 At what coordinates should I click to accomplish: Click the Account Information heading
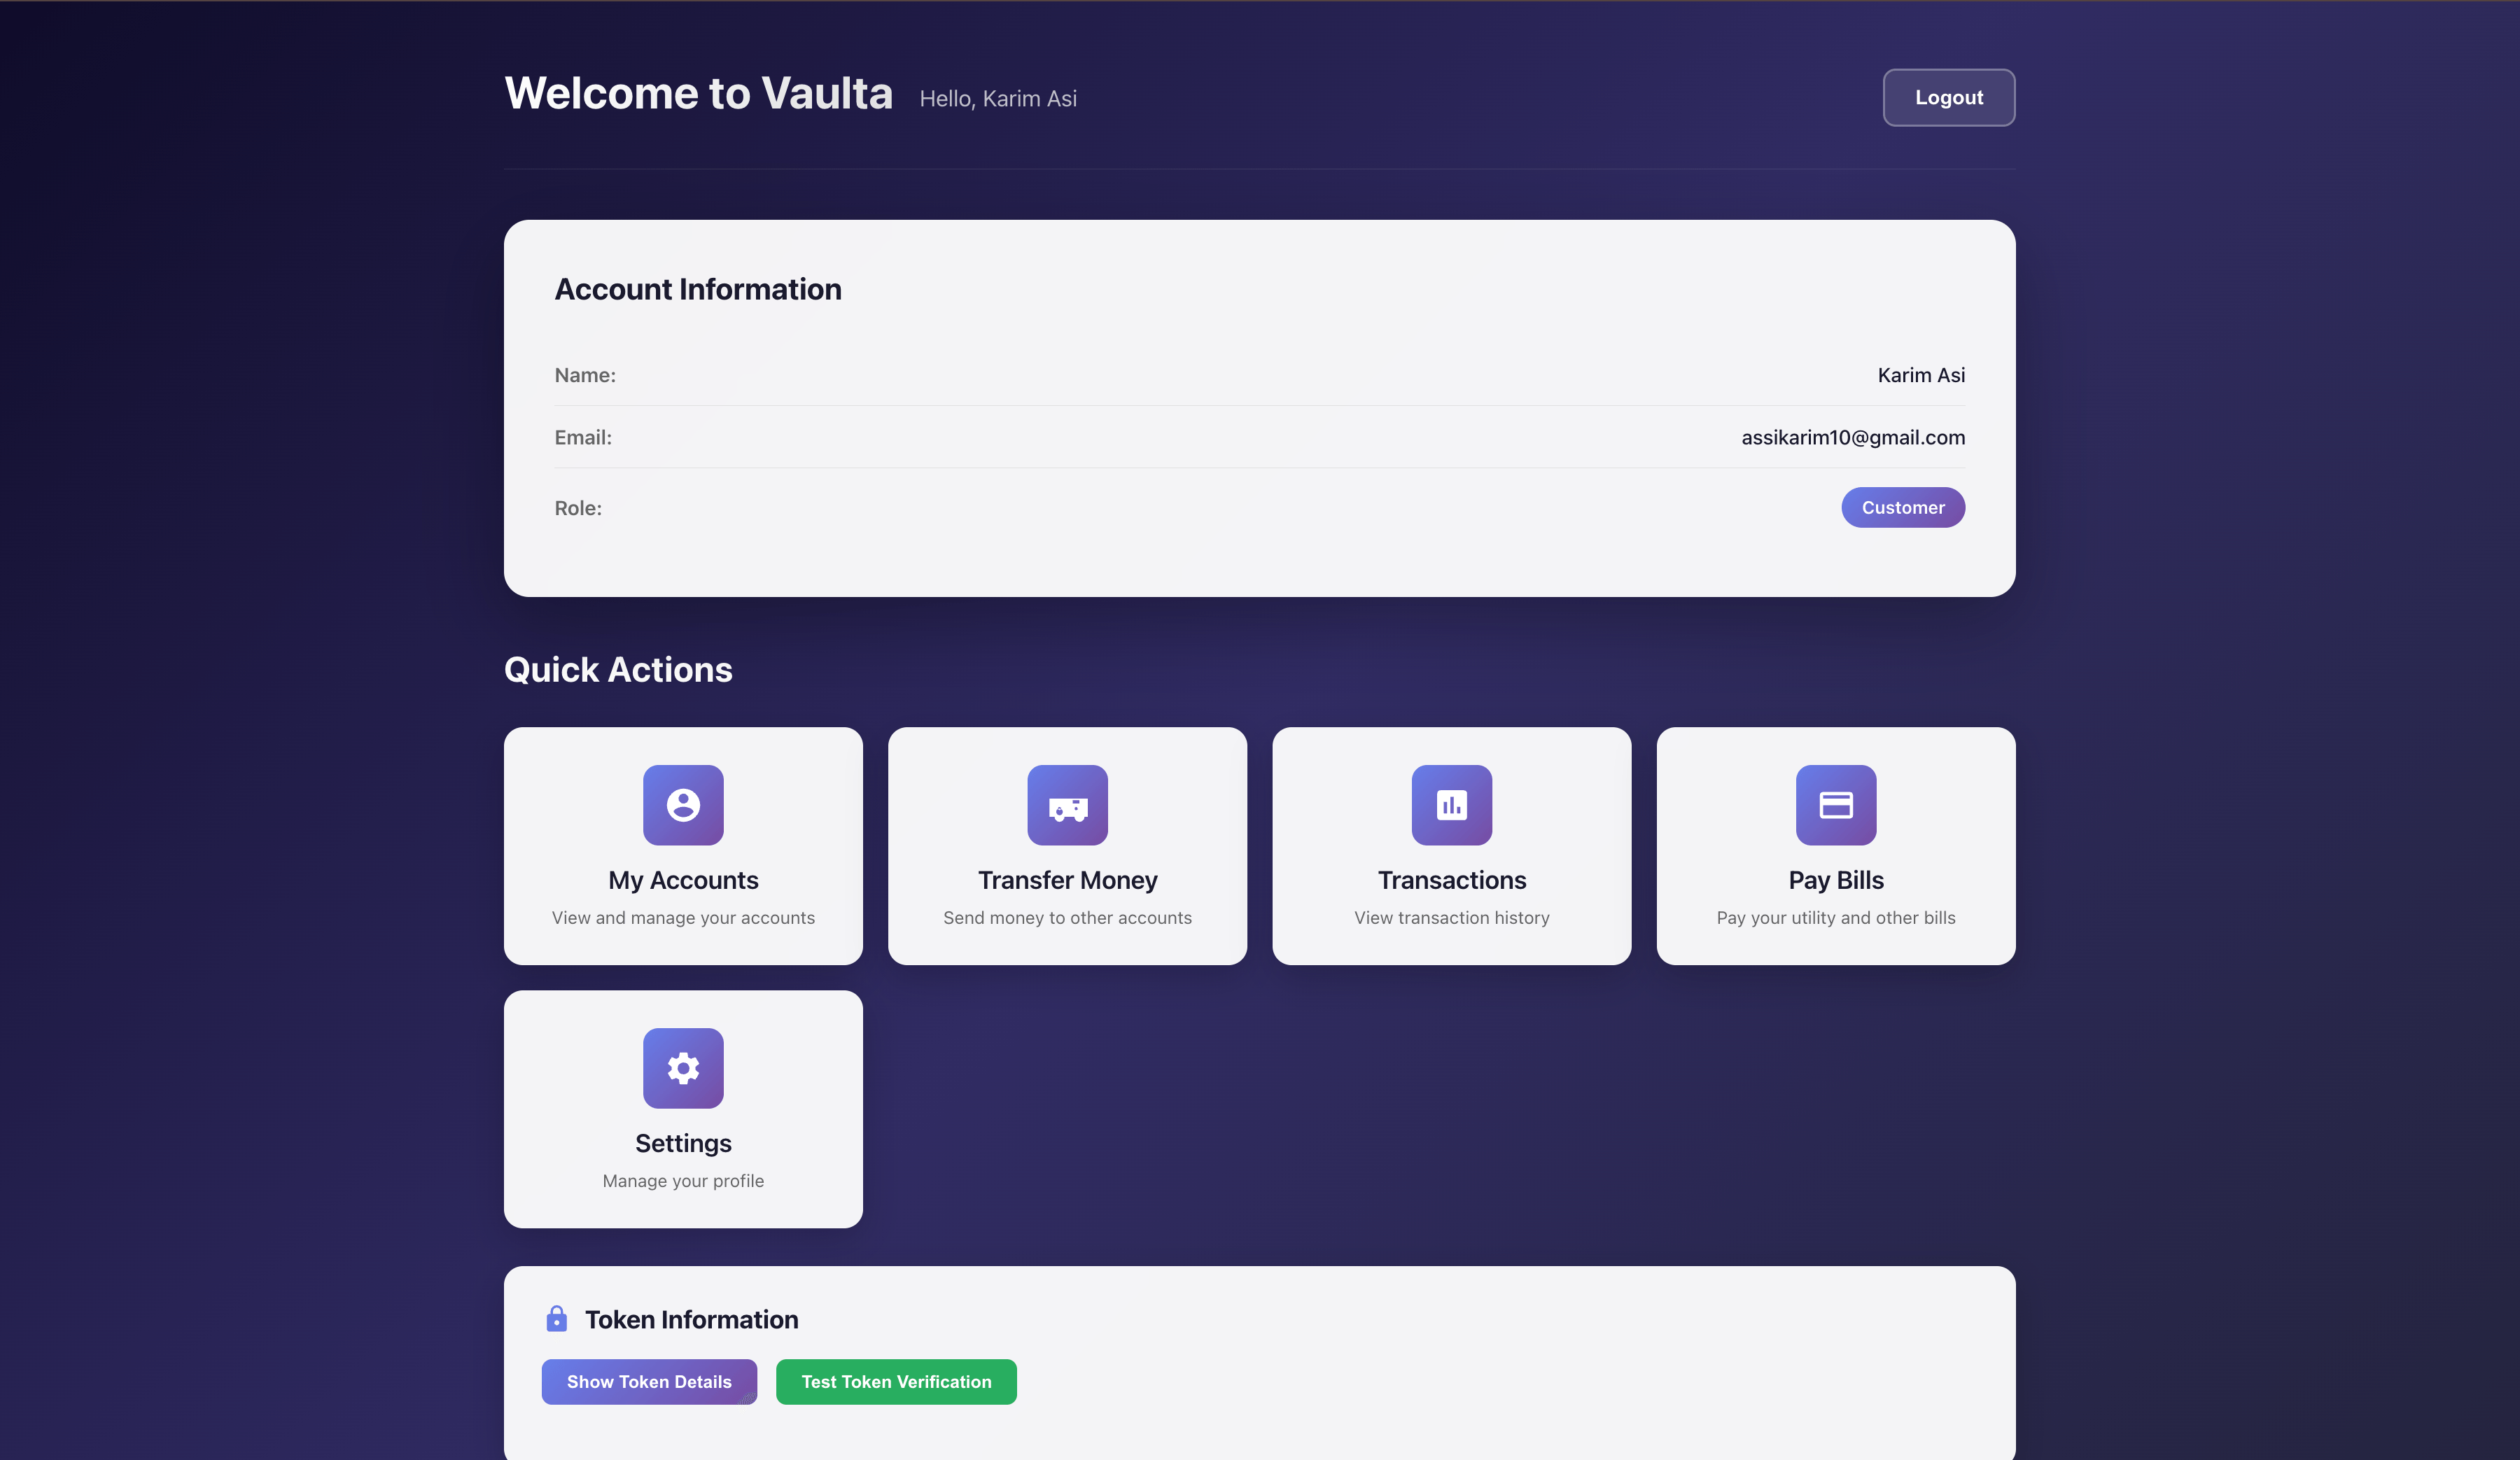click(698, 289)
